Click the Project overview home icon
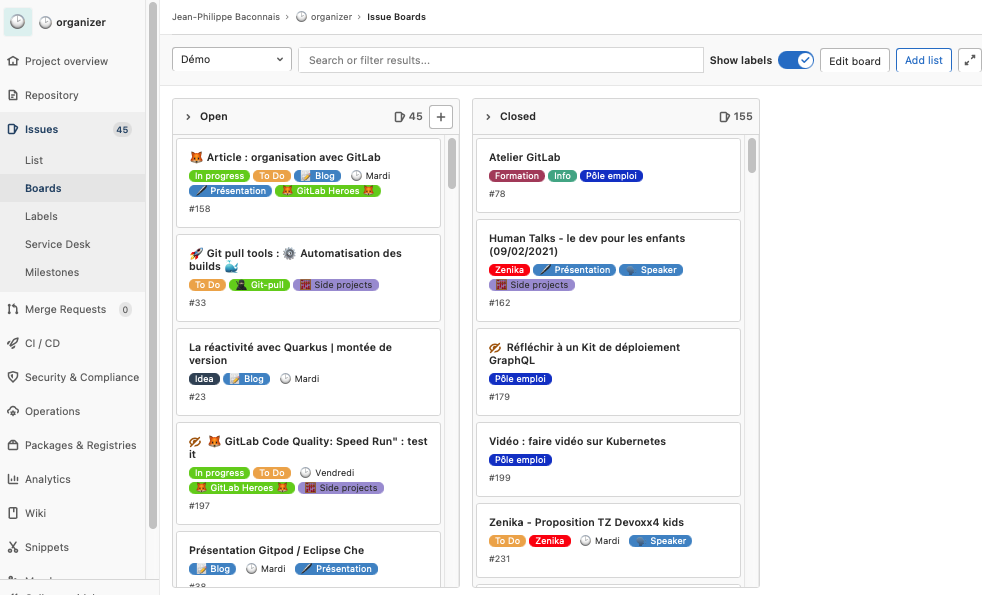This screenshot has width=982, height=595. pyautogui.click(x=13, y=61)
